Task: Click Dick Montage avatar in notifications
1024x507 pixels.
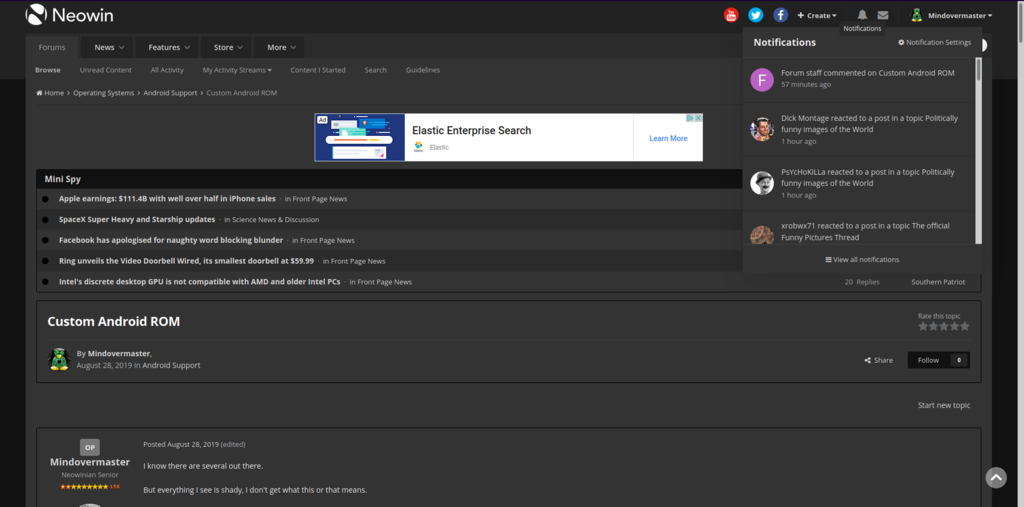Action: [x=761, y=129]
